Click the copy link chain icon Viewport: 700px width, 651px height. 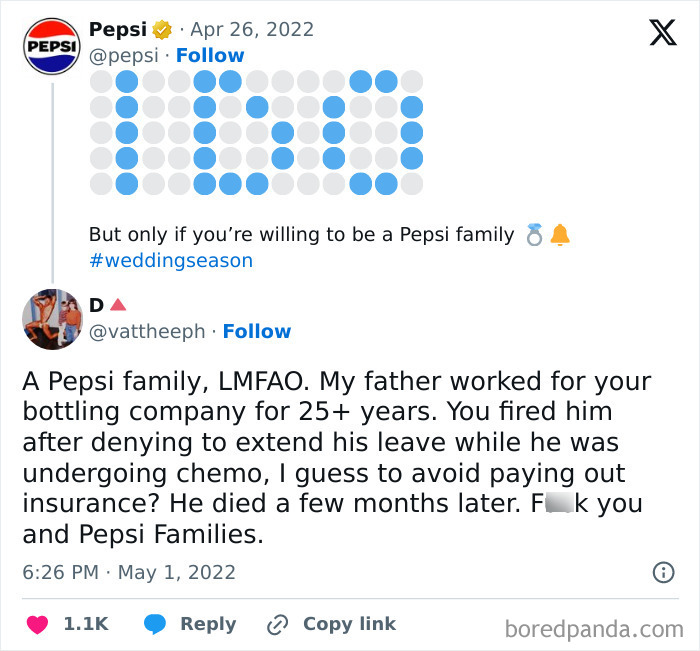277,624
